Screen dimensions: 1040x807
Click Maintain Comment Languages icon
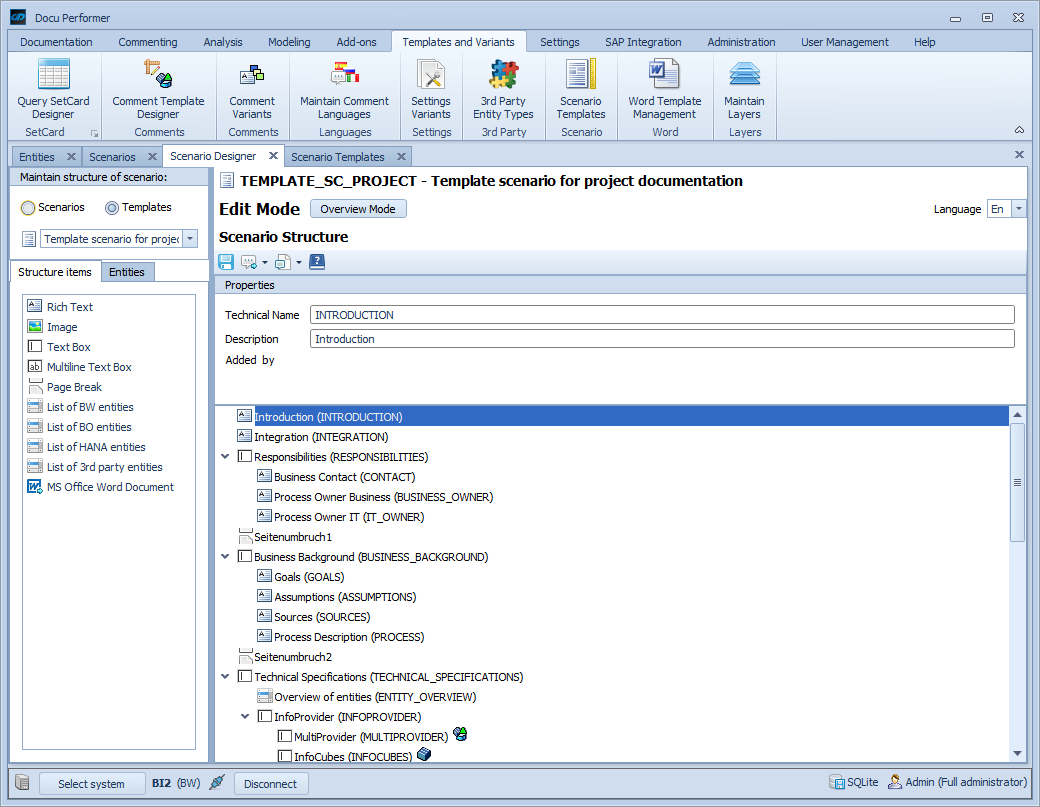[344, 76]
